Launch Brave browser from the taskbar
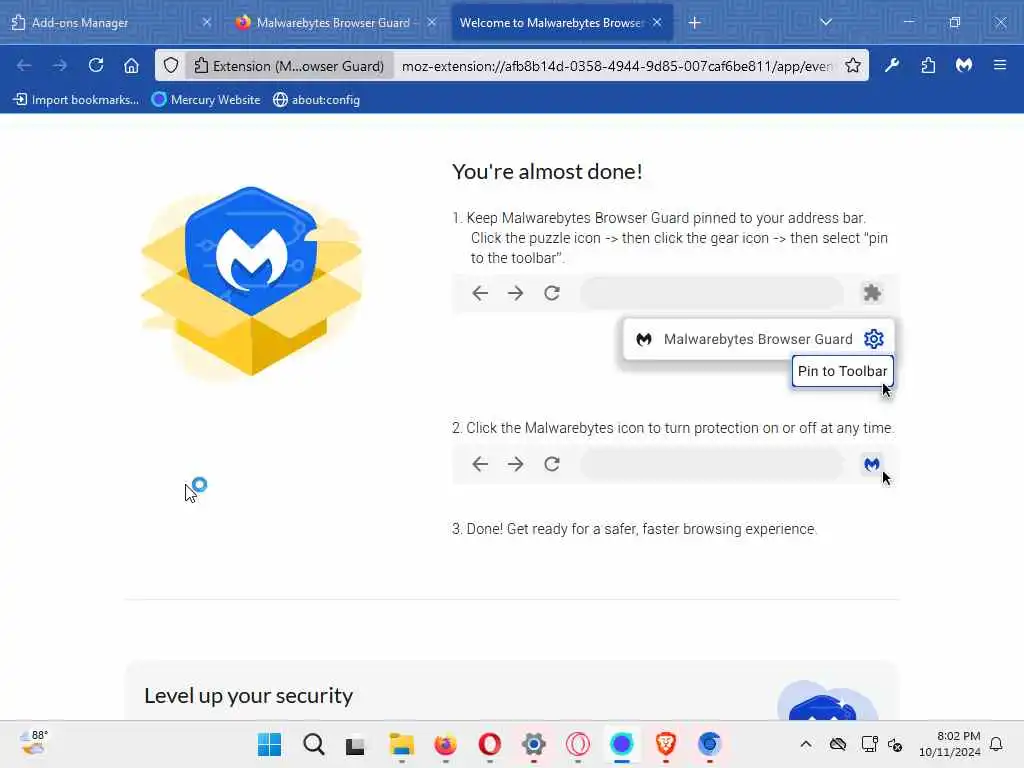This screenshot has height=768, width=1024. (x=665, y=744)
